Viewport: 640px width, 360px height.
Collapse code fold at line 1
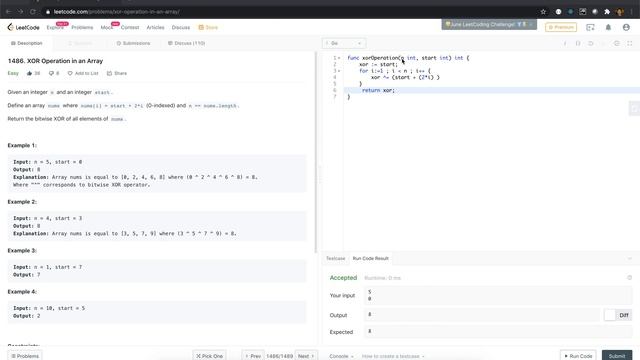[339, 58]
